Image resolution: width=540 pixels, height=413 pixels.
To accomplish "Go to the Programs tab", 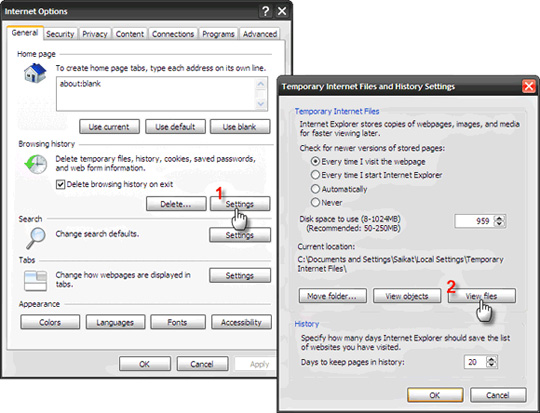I will pyautogui.click(x=218, y=34).
